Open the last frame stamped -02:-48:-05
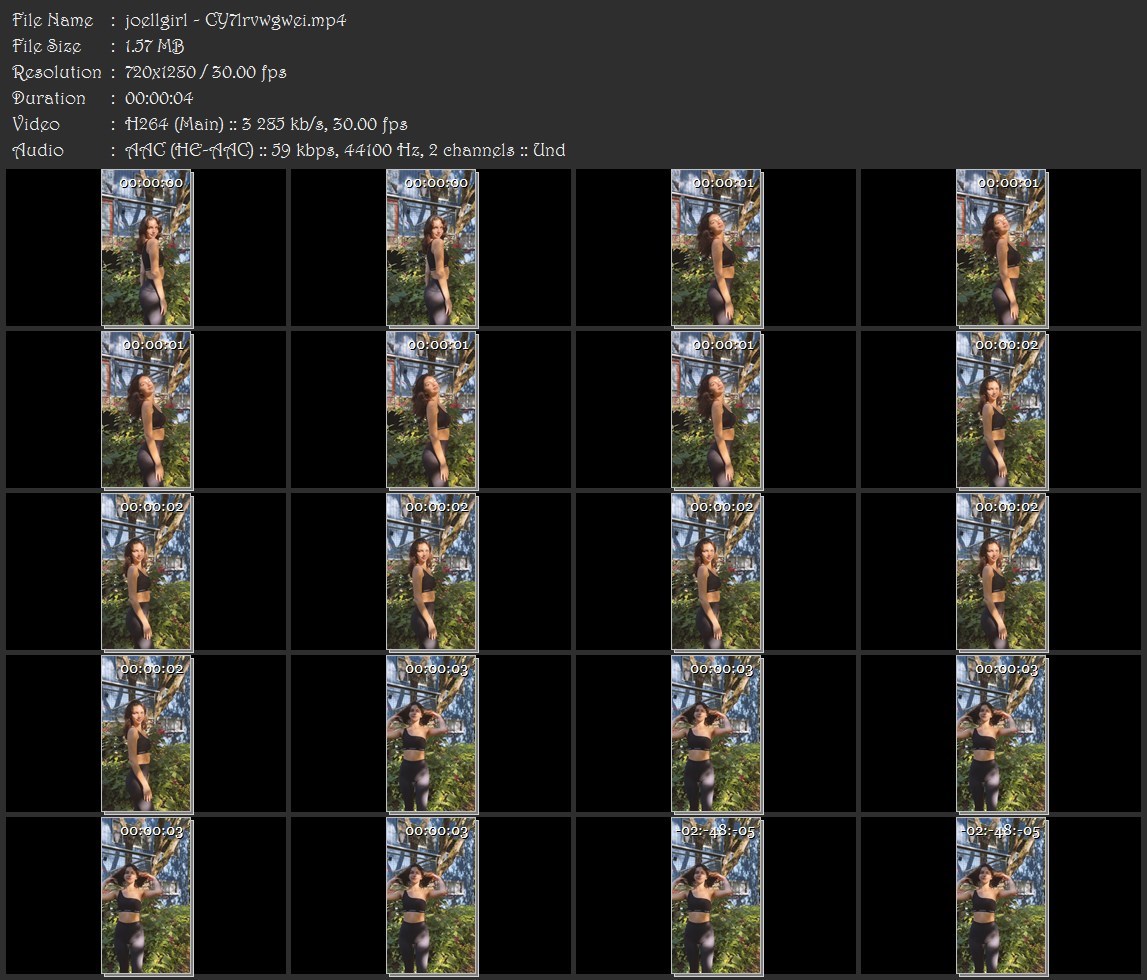 point(1001,897)
